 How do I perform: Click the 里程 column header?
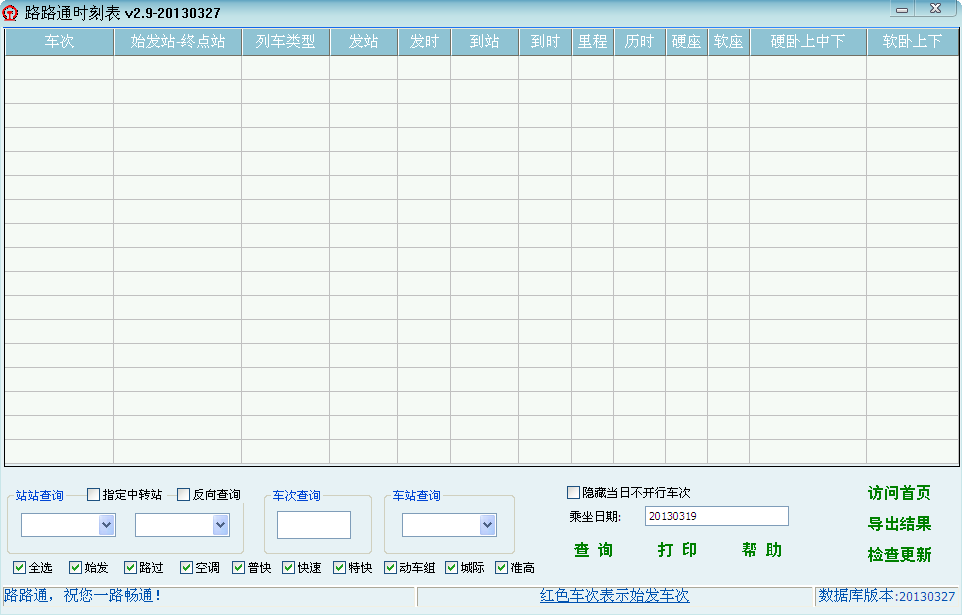(593, 42)
